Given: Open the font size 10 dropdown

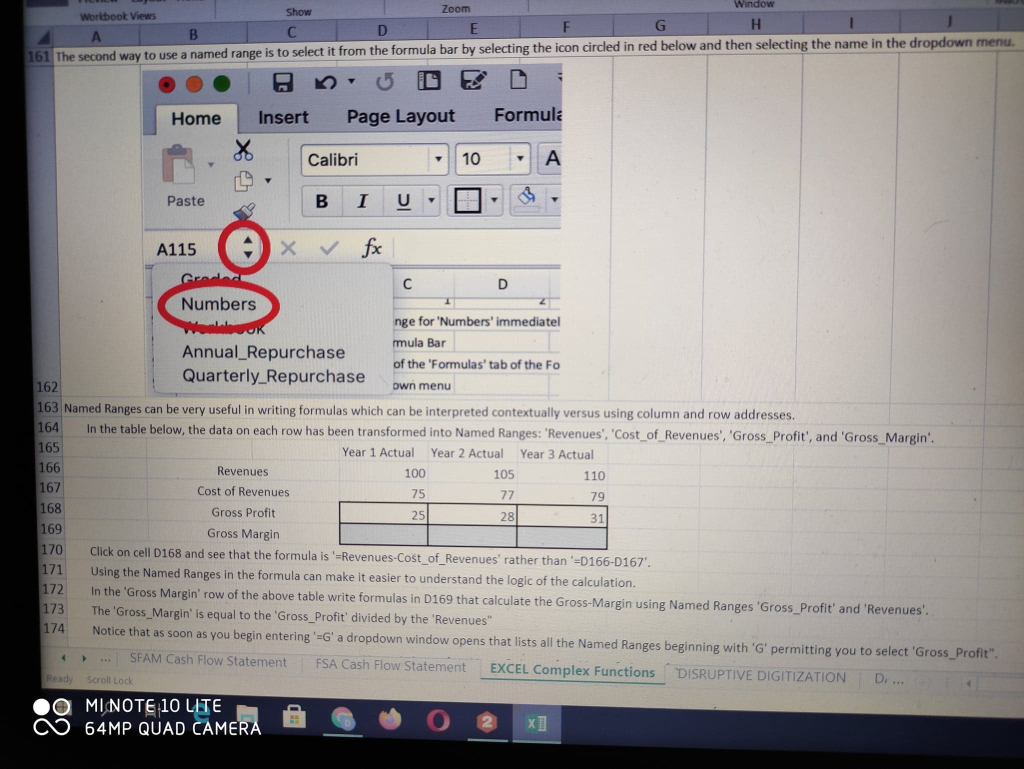Looking at the screenshot, I should coord(521,159).
